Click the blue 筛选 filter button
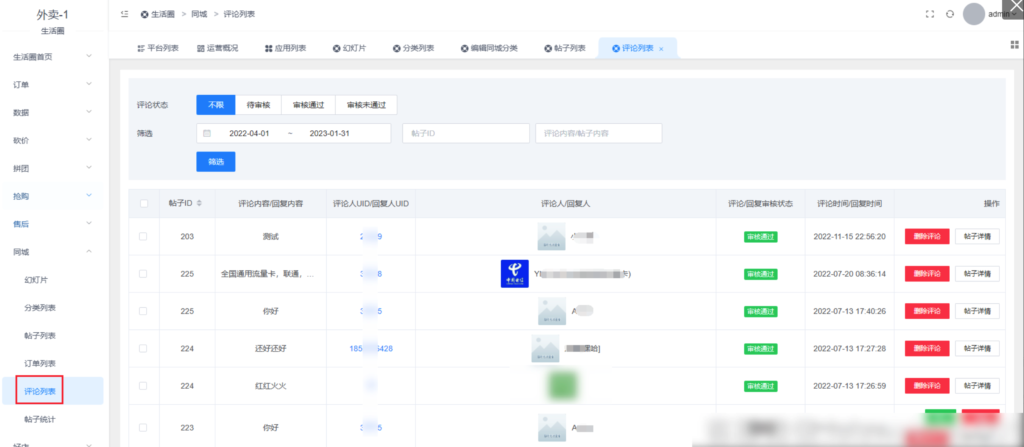The image size is (1024, 447). [215, 161]
